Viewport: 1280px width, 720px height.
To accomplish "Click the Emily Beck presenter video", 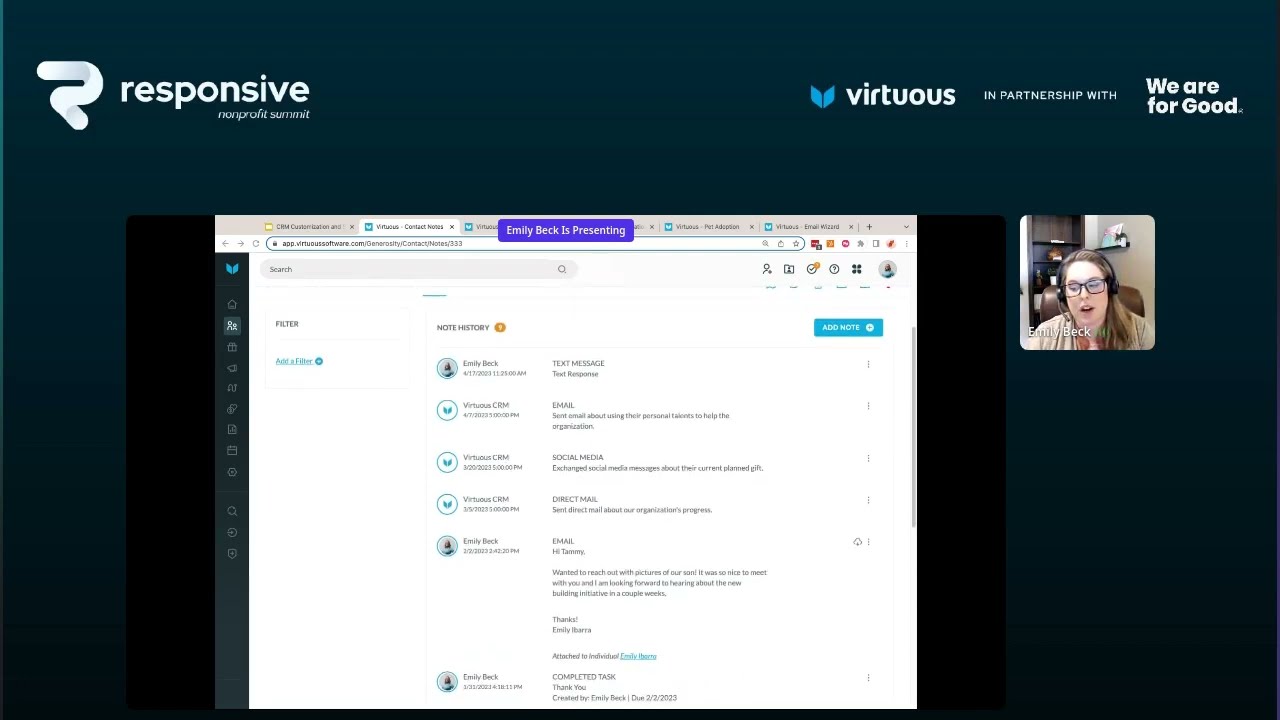I will point(1087,283).
